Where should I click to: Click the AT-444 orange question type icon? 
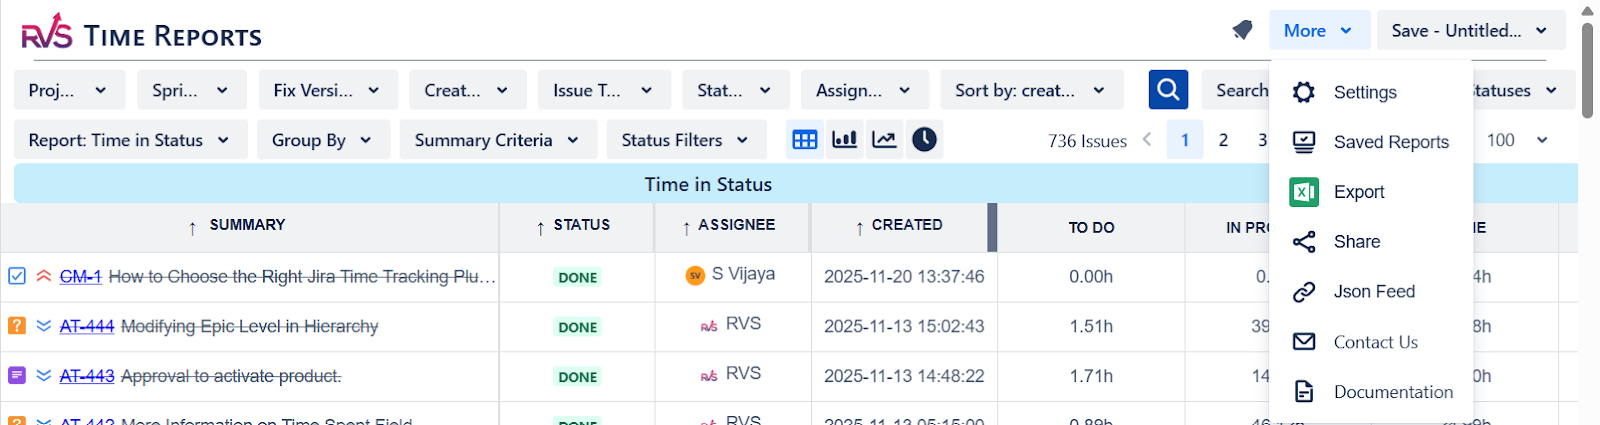[x=17, y=325]
